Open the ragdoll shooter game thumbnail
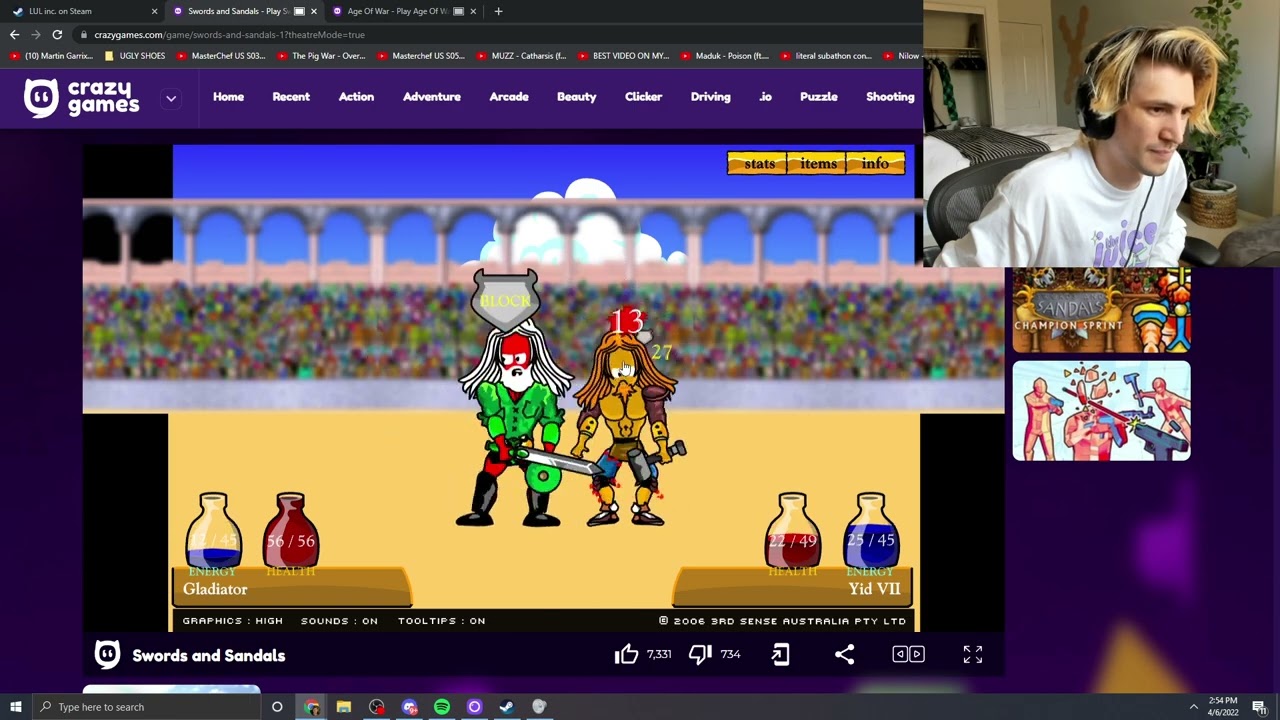Viewport: 1280px width, 720px height. click(x=1101, y=411)
